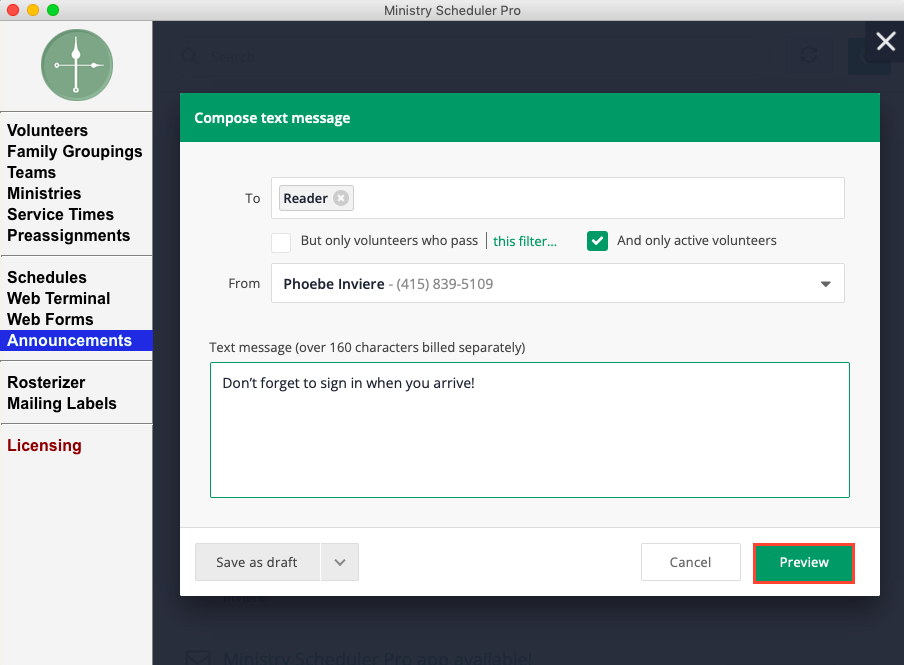Cancel the text message
Image resolution: width=904 pixels, height=665 pixels.
(x=690, y=562)
